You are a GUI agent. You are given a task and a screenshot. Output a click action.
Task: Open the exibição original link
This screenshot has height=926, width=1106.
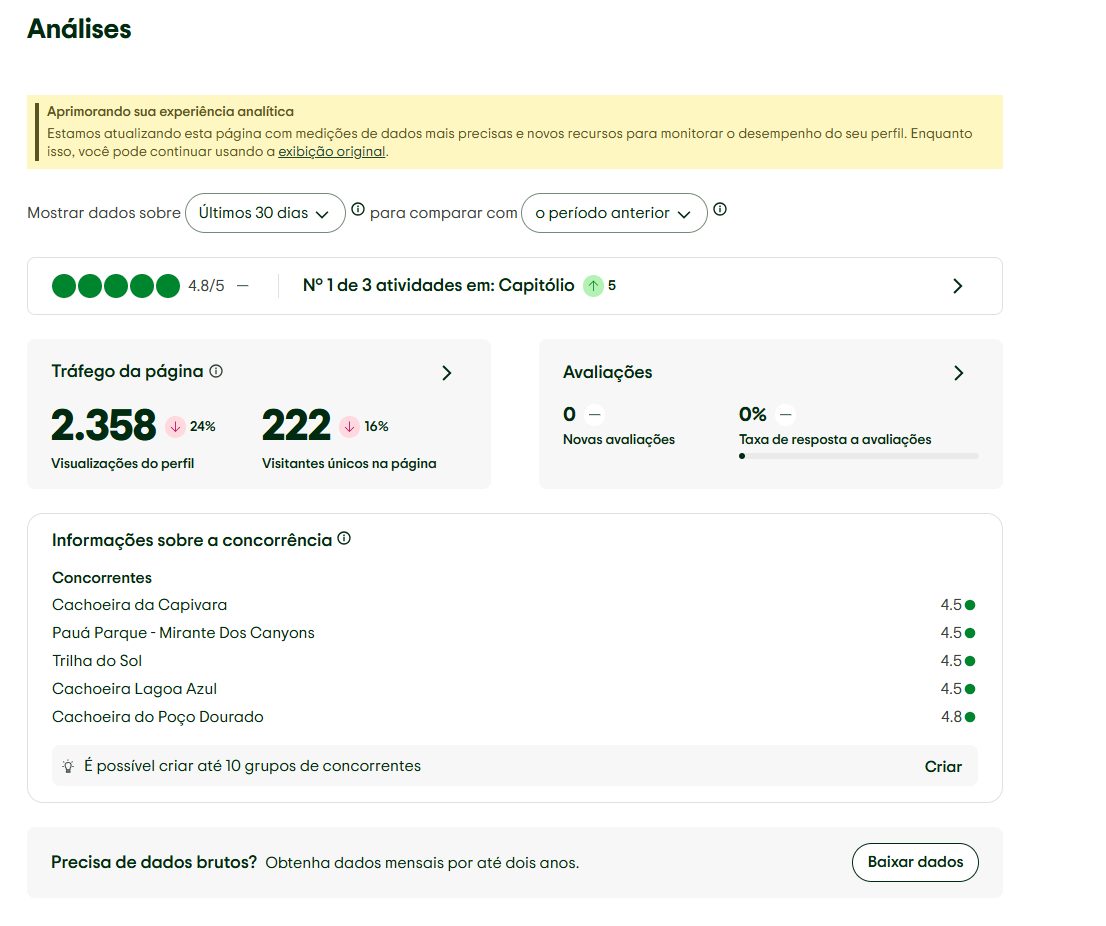click(331, 152)
